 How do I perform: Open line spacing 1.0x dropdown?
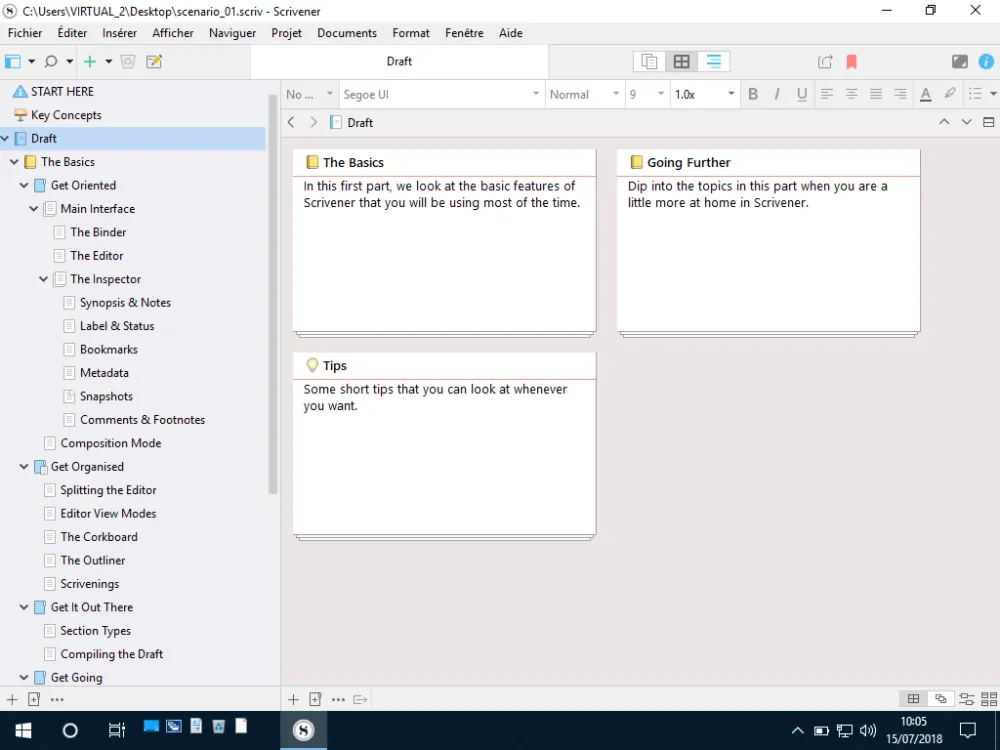705,94
